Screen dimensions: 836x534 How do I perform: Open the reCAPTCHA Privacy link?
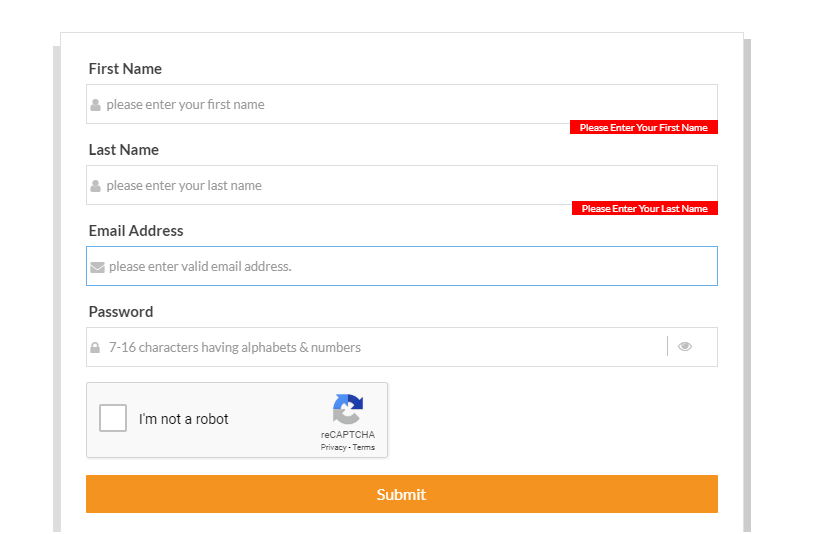(x=333, y=448)
